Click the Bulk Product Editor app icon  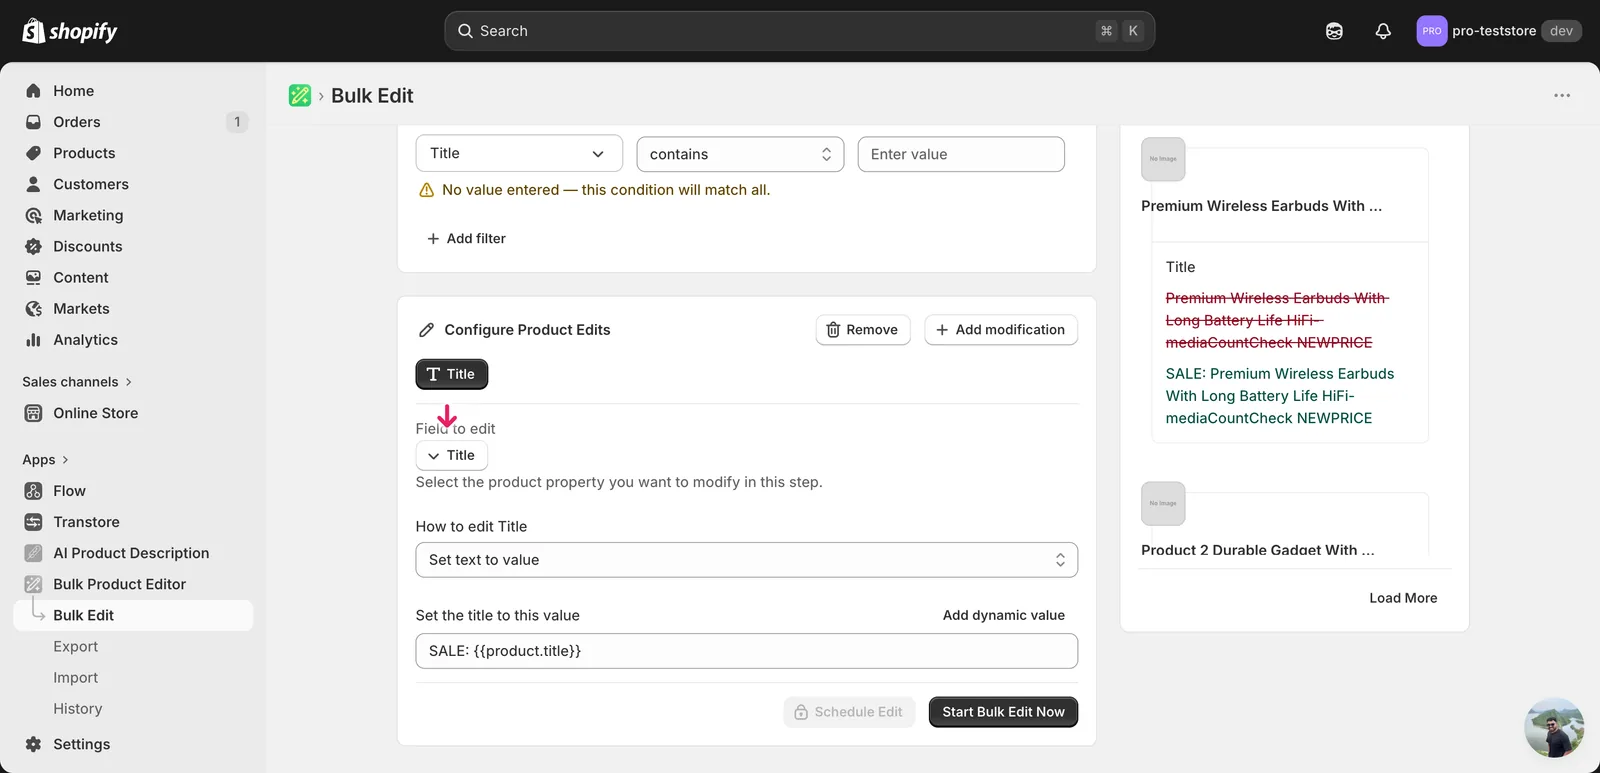[33, 584]
